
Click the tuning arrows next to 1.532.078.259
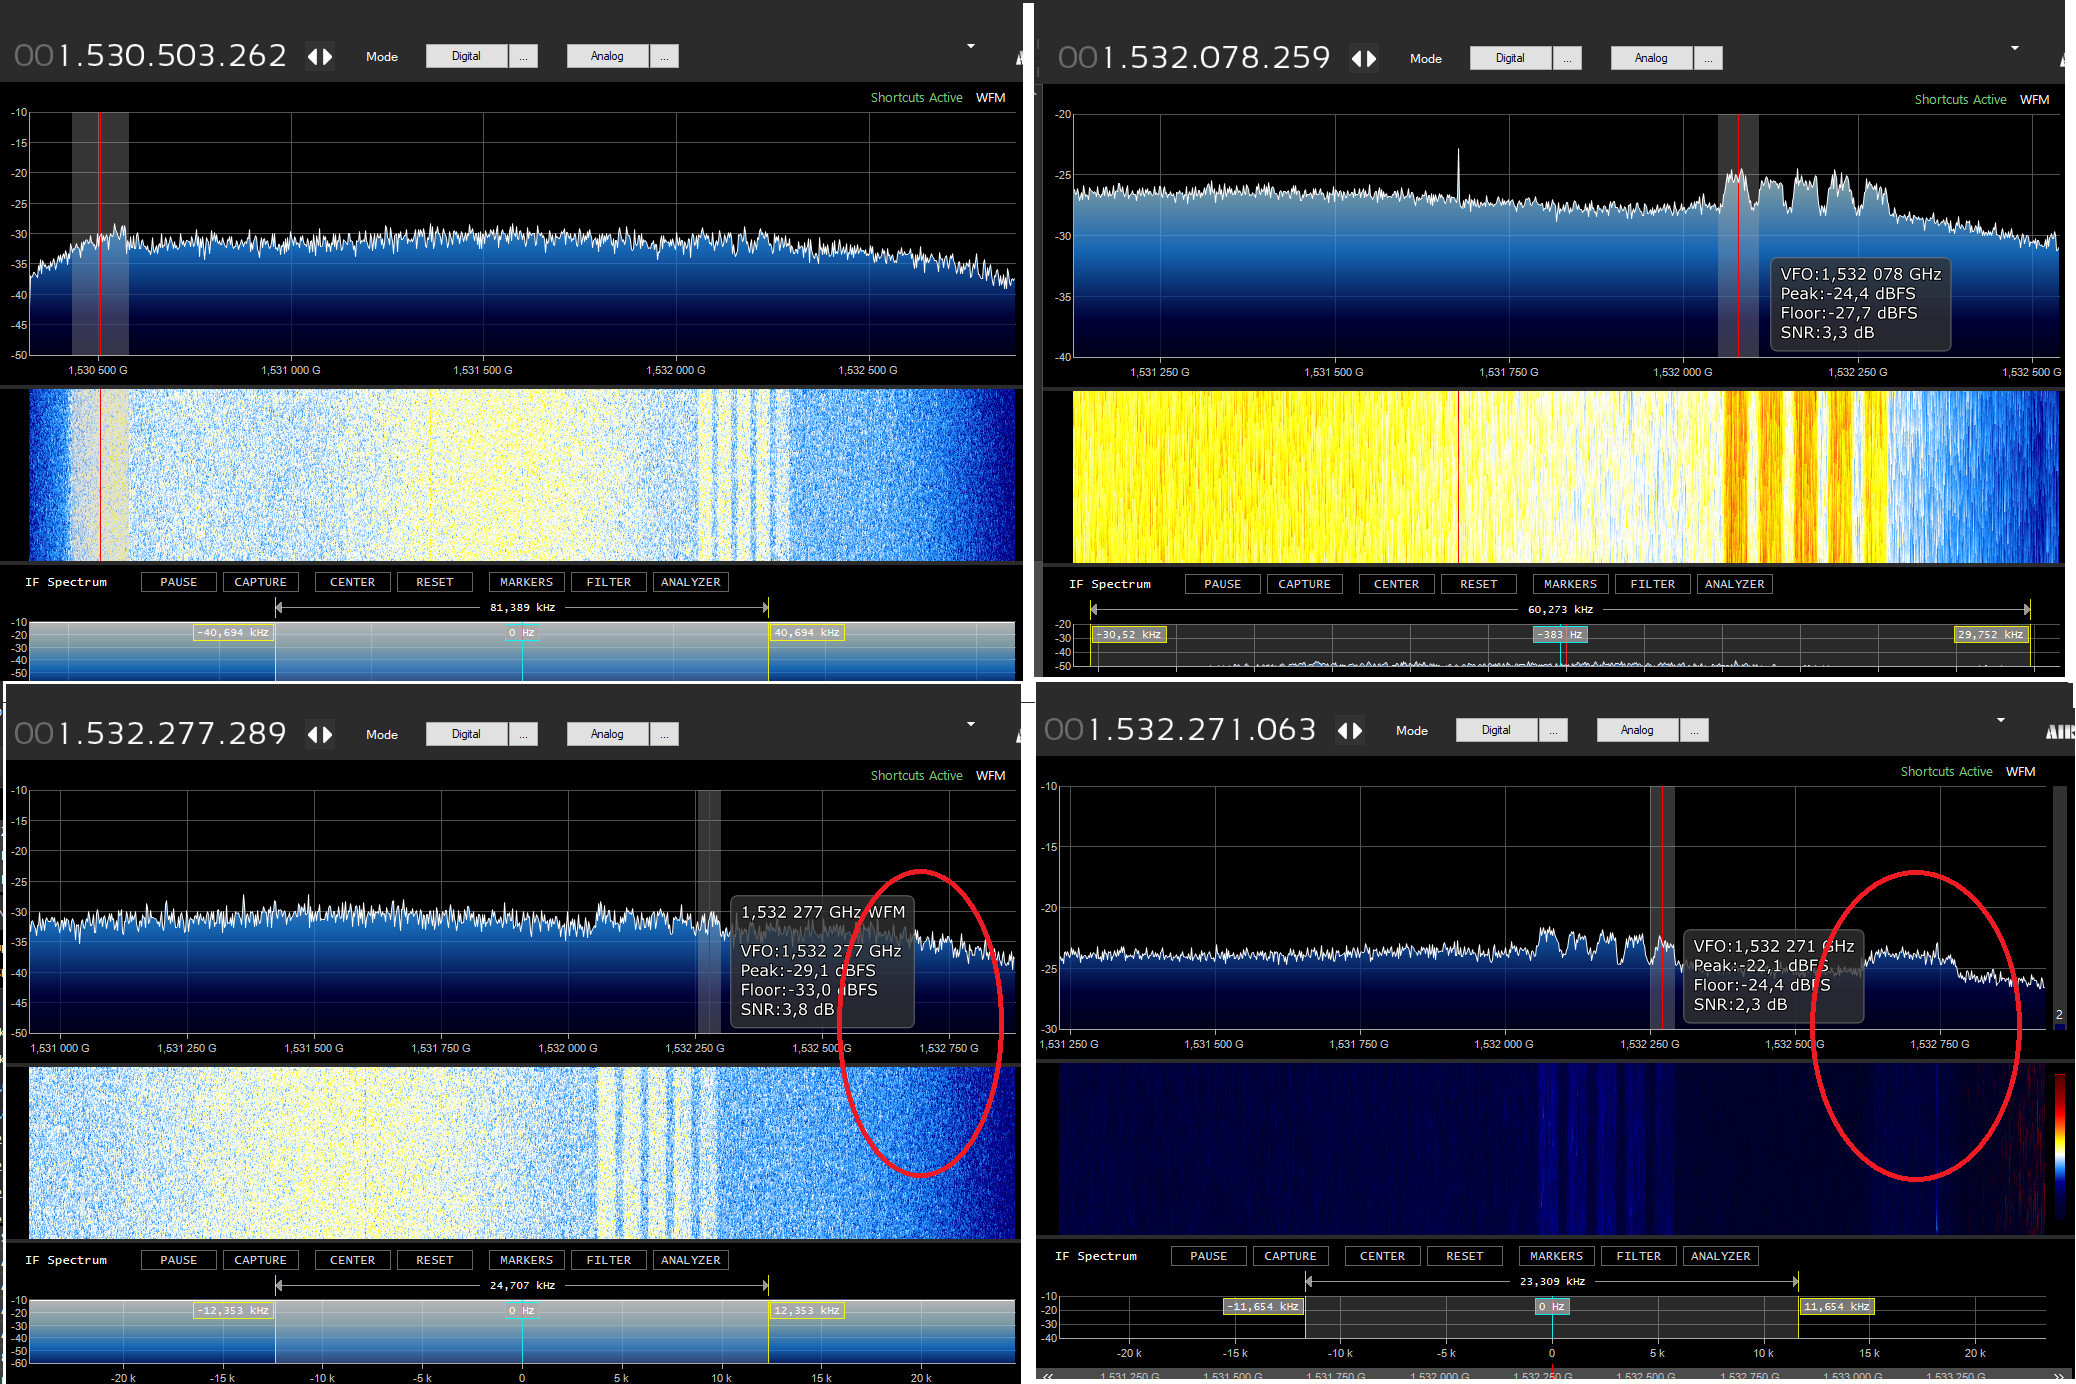(1363, 59)
